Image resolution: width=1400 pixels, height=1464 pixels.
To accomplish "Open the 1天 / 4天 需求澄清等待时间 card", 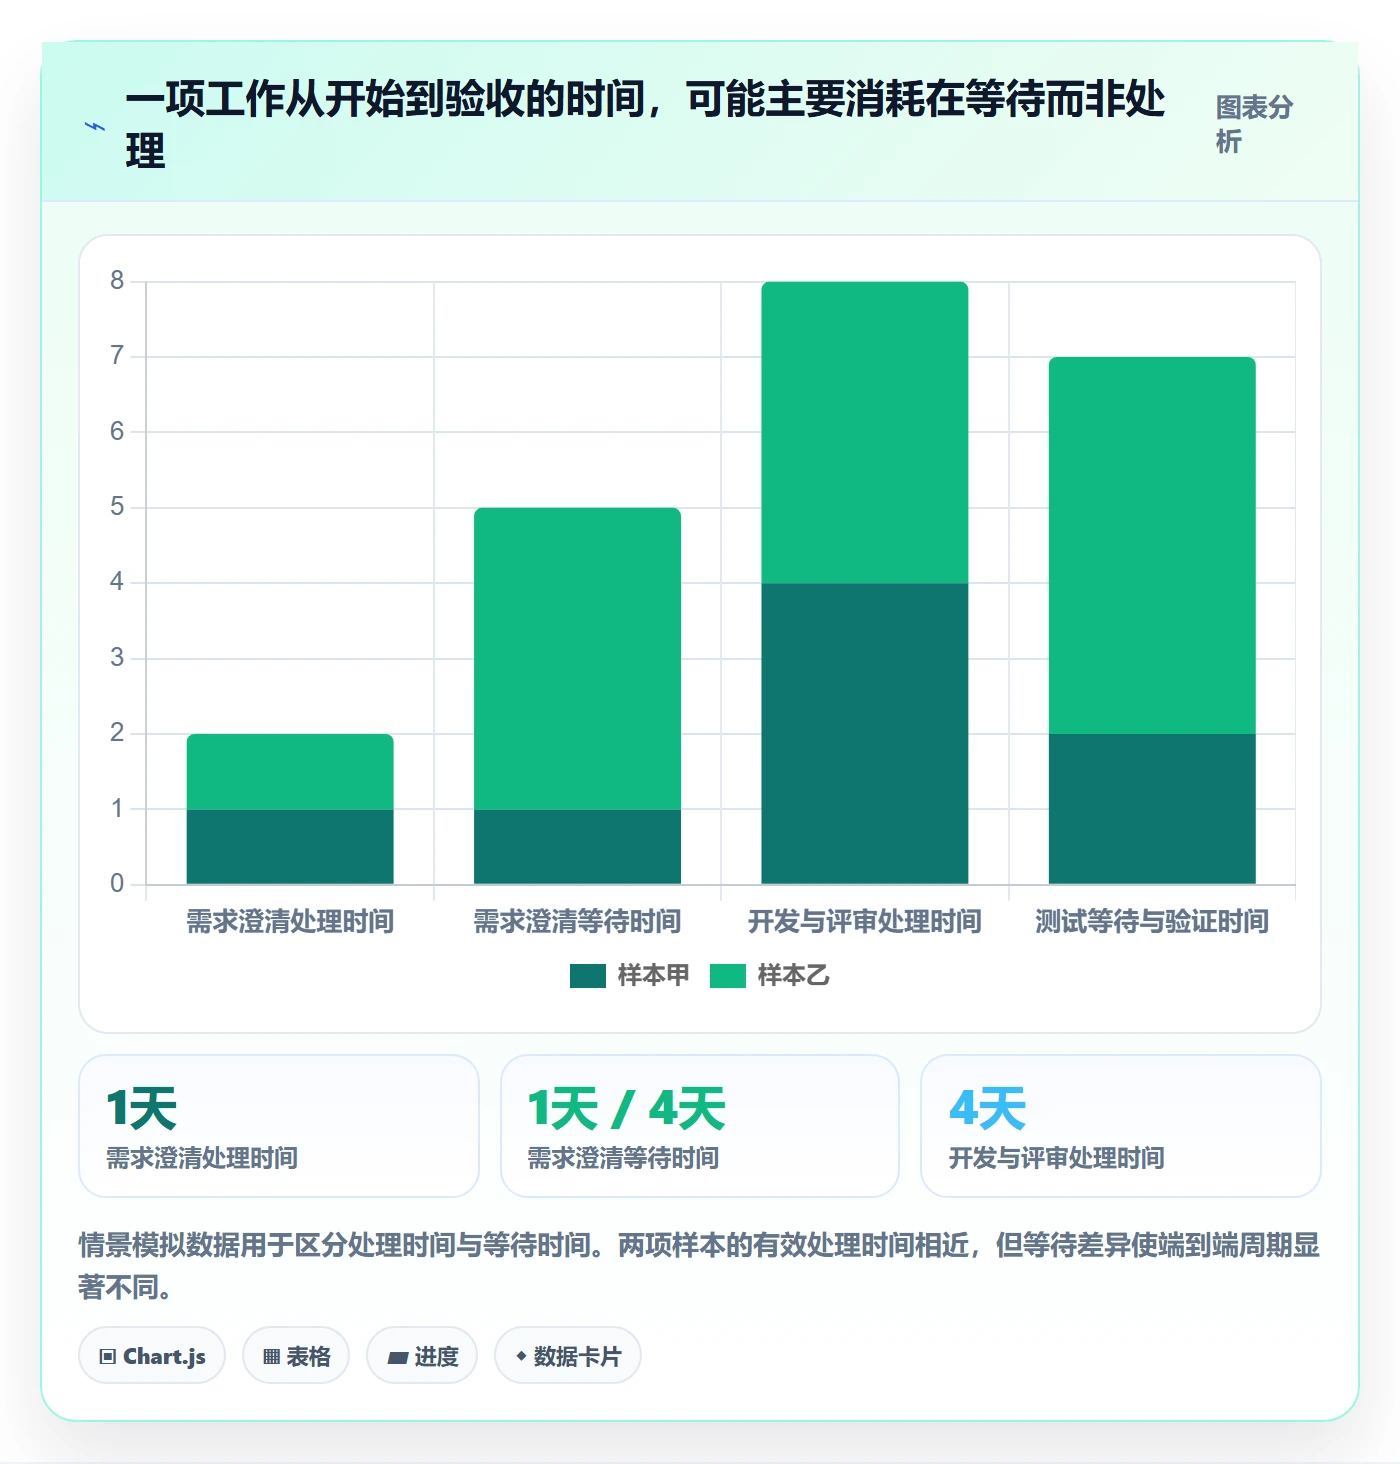I will tap(700, 1126).
